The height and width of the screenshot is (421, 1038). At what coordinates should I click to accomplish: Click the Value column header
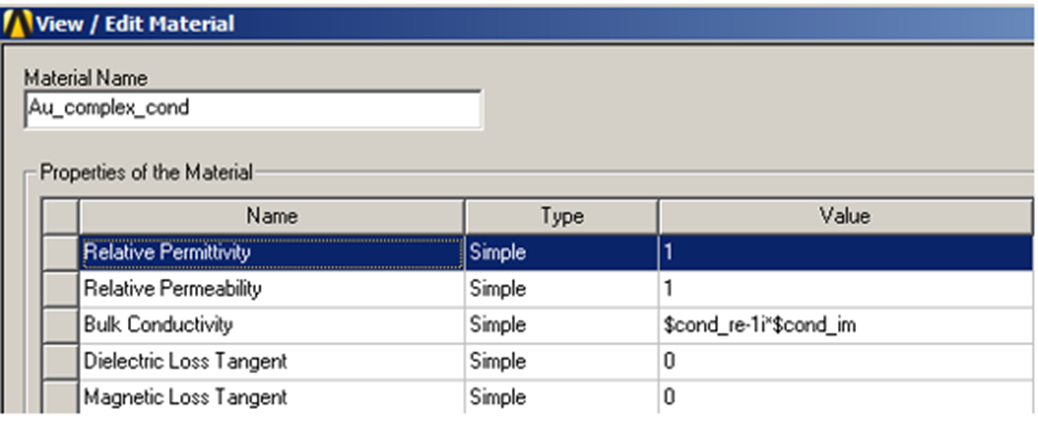click(x=845, y=216)
